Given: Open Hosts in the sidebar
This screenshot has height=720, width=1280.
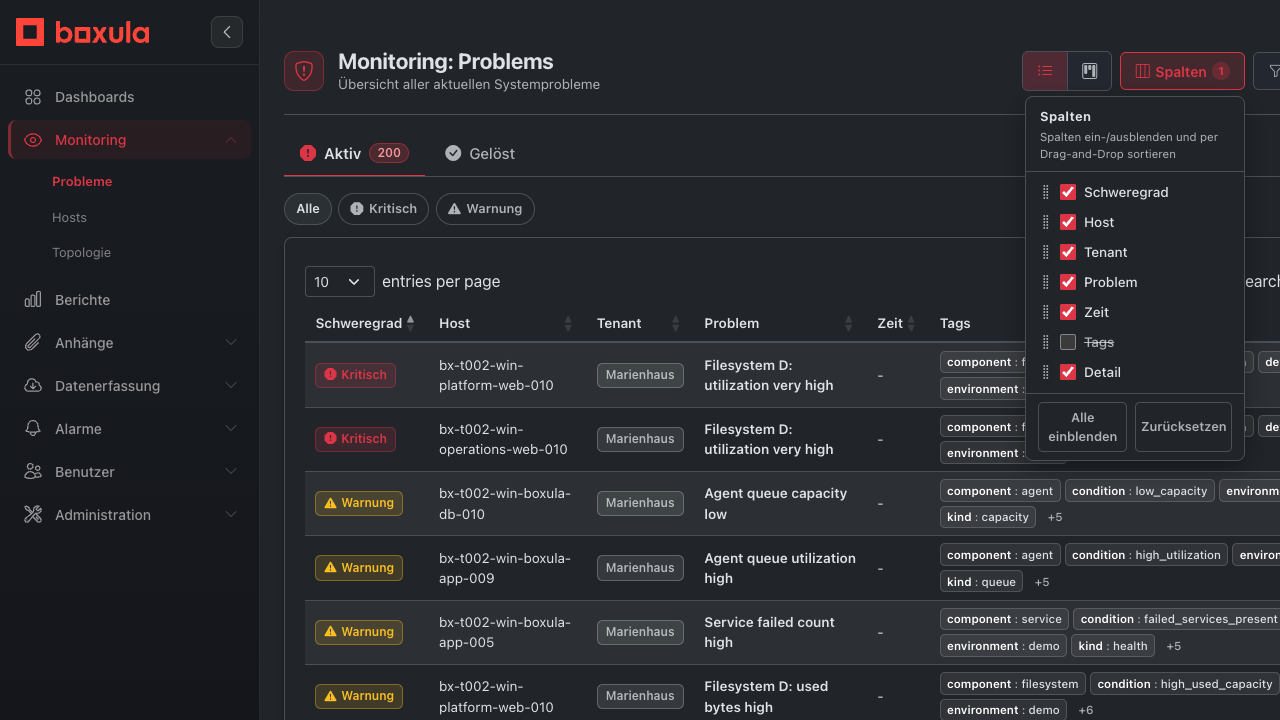Looking at the screenshot, I should pyautogui.click(x=70, y=217).
